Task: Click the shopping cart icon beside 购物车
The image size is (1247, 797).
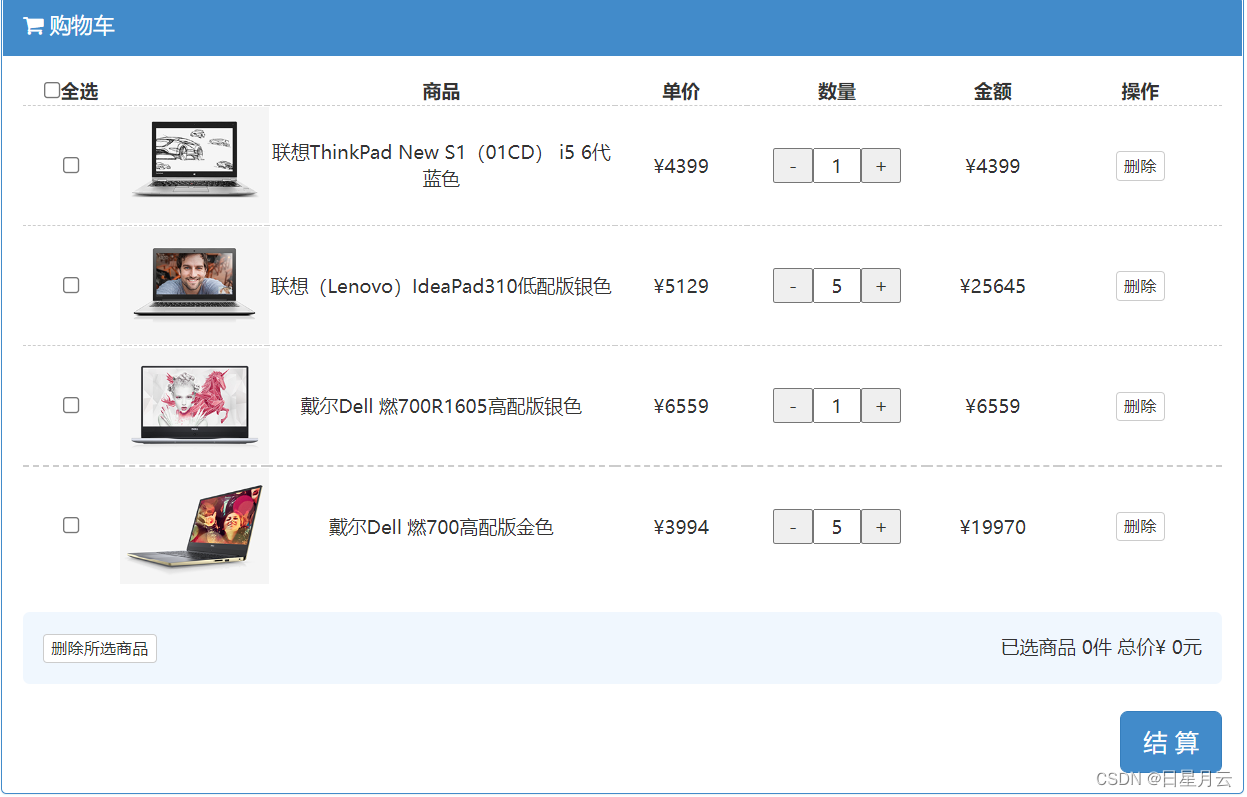Action: tap(33, 27)
